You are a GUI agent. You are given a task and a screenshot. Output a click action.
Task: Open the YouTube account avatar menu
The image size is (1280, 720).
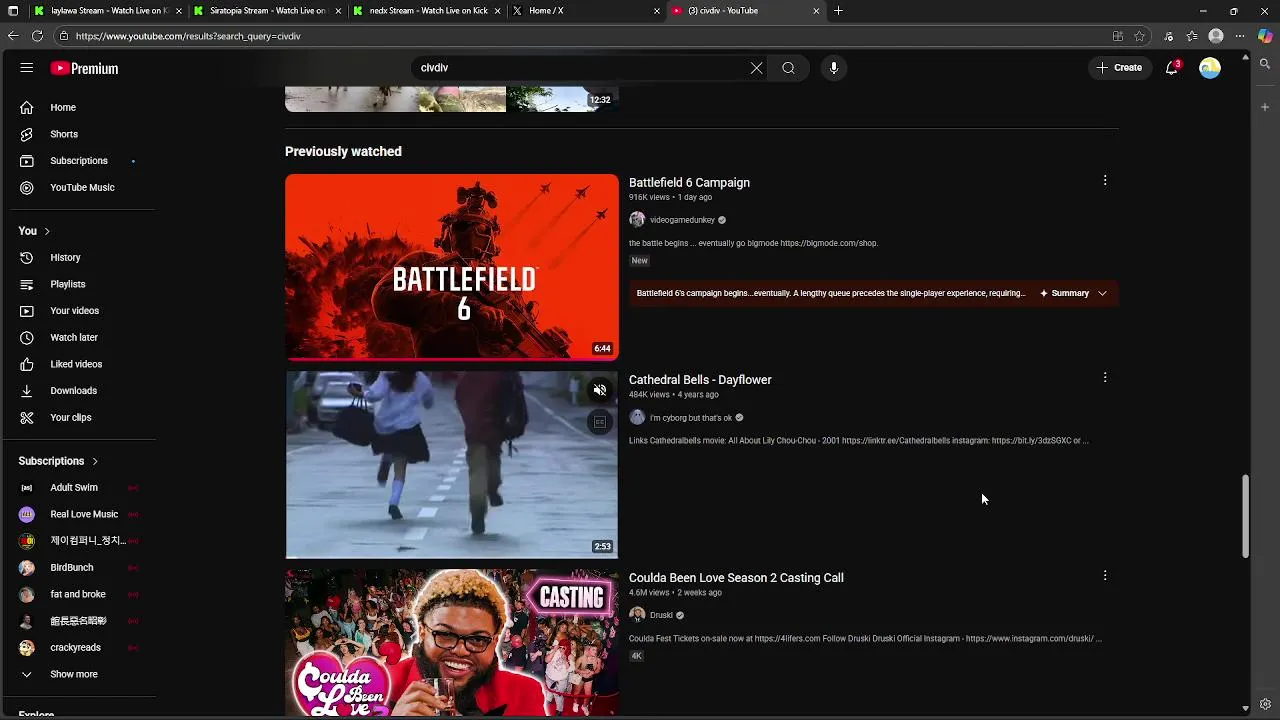[1210, 68]
